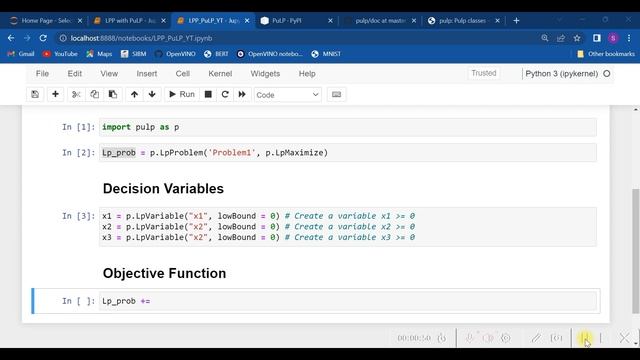Image resolution: width=640 pixels, height=360 pixels.
Task: Cut selected cells with scissors icon
Action: click(76, 95)
